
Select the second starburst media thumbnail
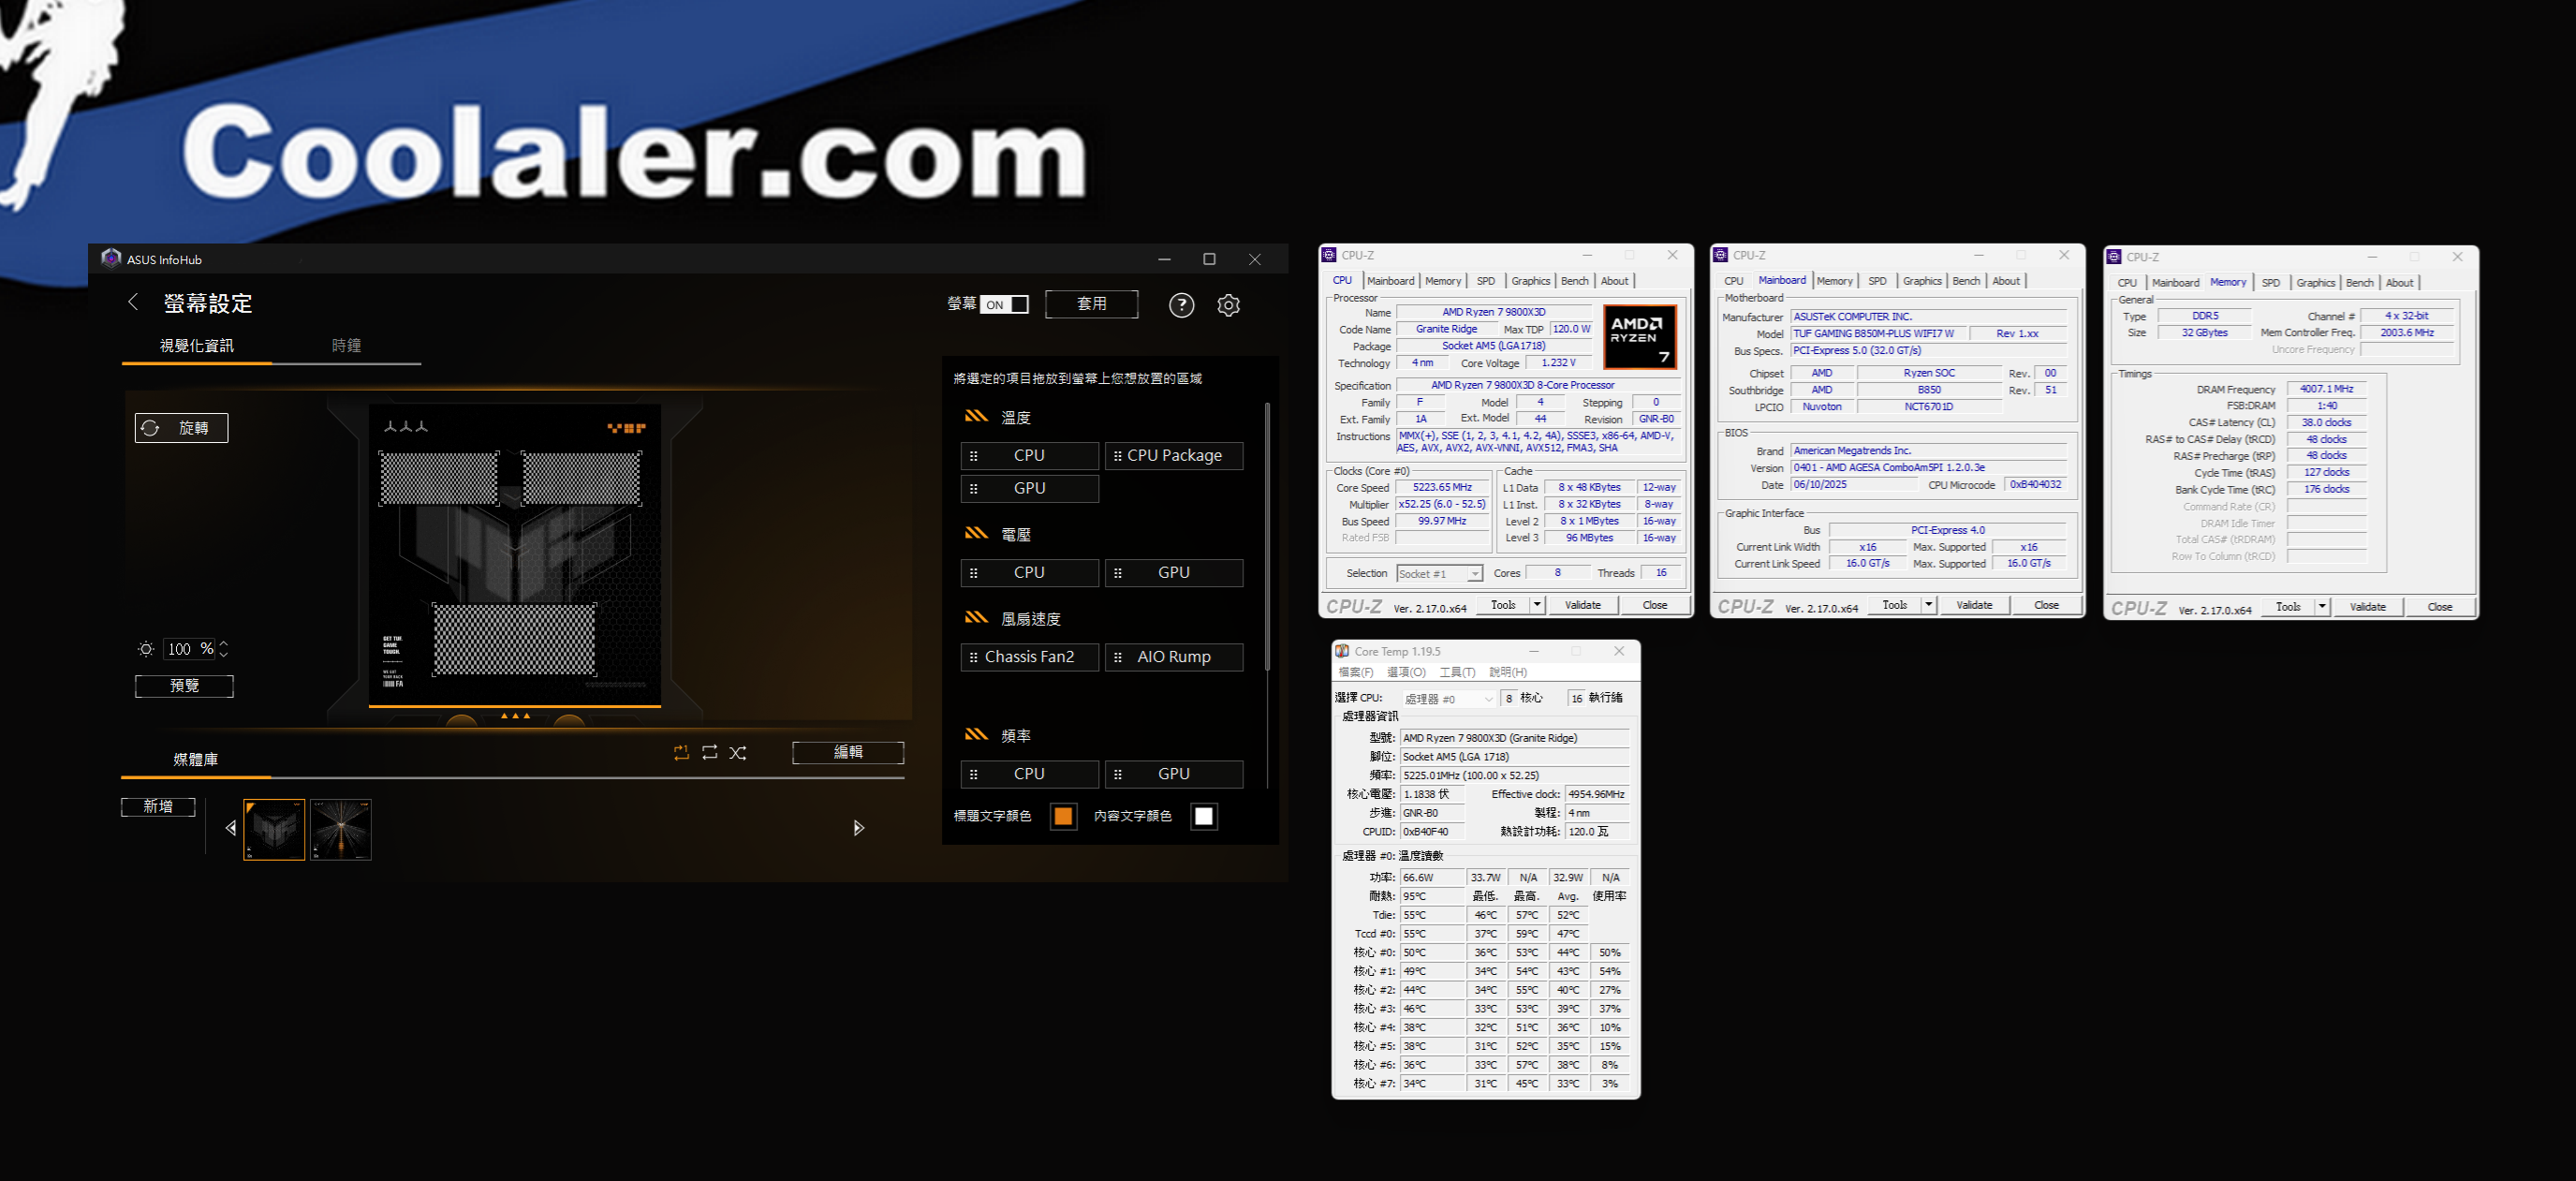click(341, 829)
